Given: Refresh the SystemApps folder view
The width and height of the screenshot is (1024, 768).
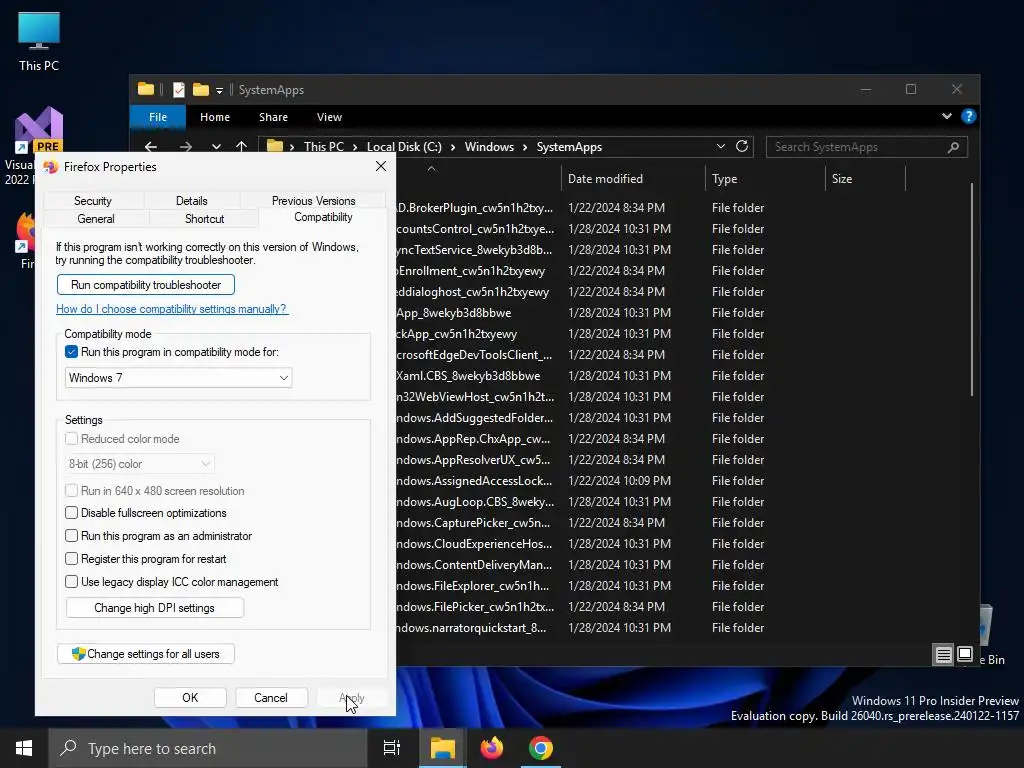Looking at the screenshot, I should pyautogui.click(x=742, y=146).
